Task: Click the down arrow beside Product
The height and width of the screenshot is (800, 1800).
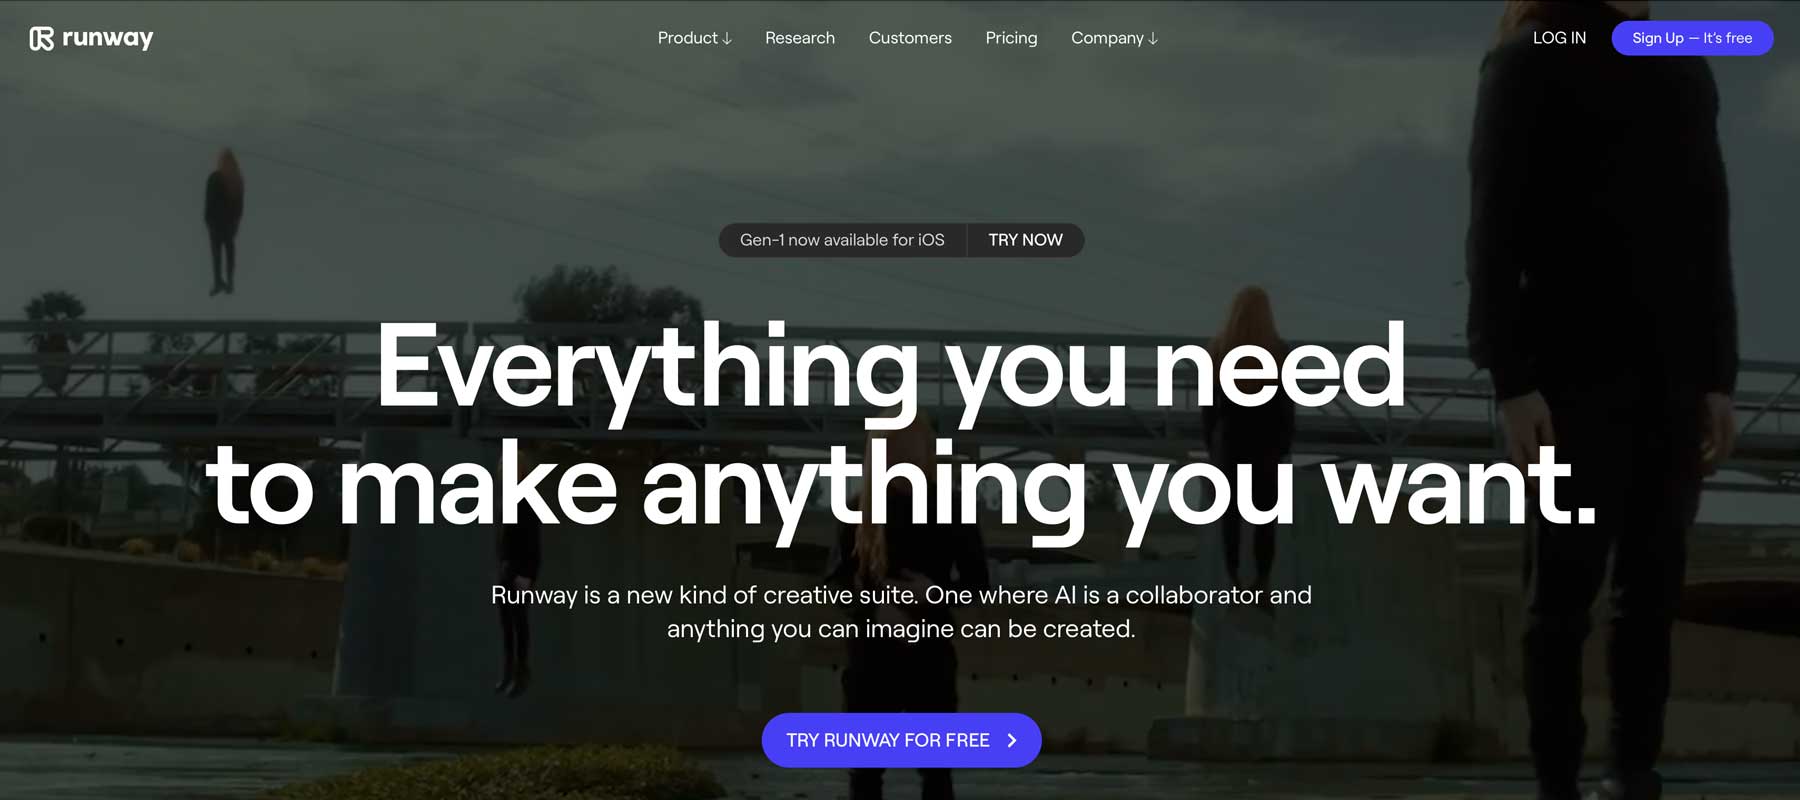Action: [727, 39]
